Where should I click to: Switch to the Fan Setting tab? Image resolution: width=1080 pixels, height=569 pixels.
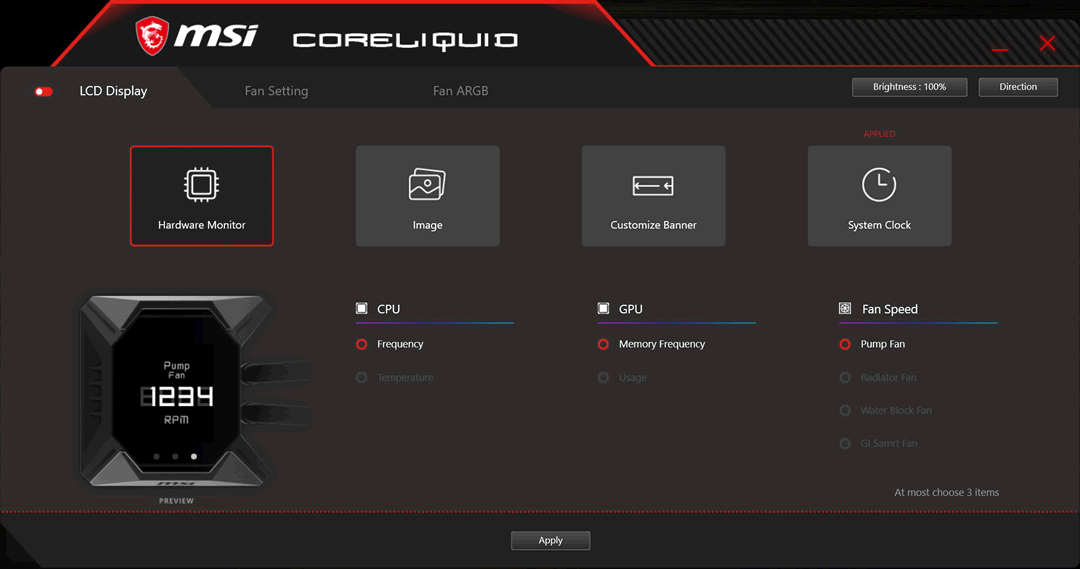[276, 91]
